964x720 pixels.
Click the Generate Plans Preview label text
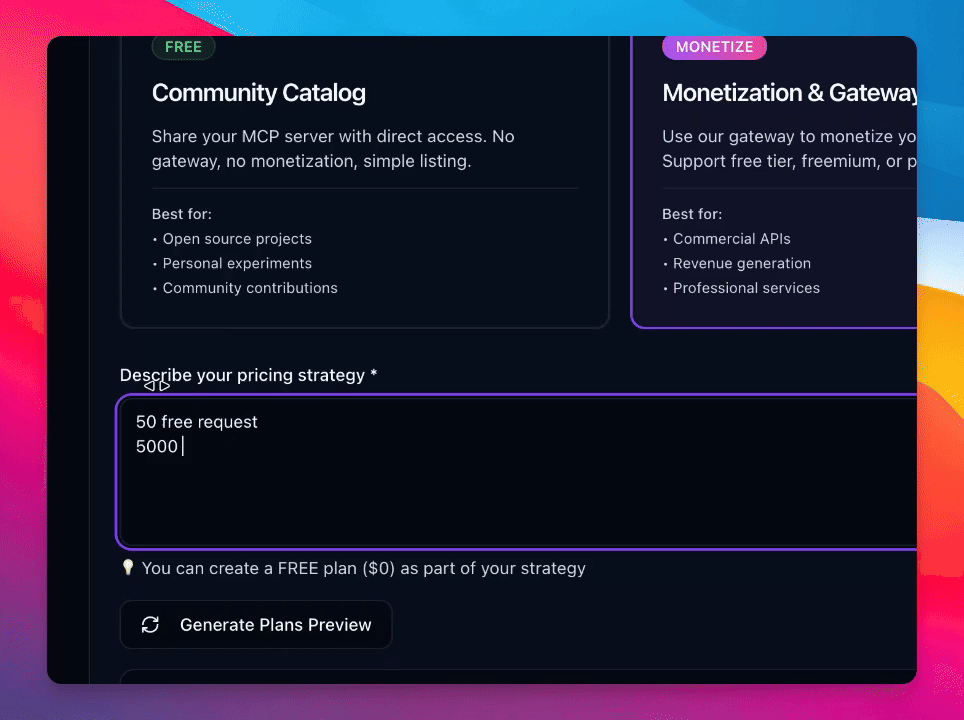click(275, 625)
